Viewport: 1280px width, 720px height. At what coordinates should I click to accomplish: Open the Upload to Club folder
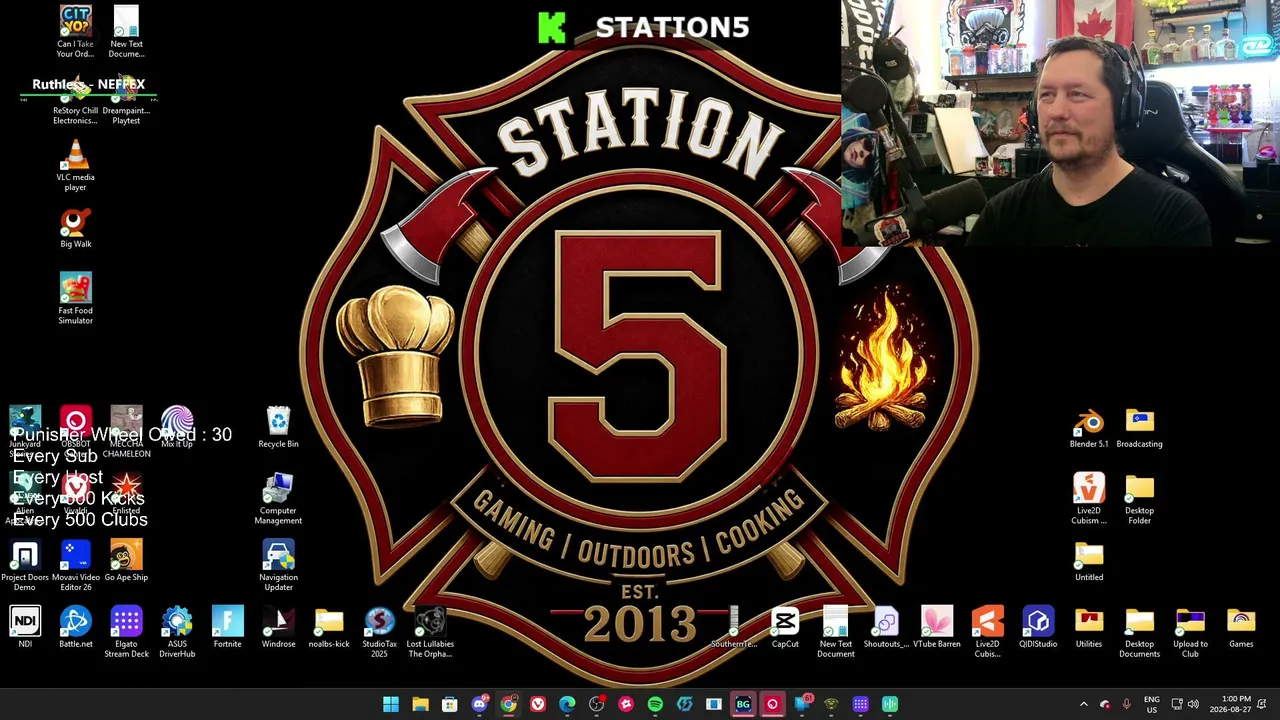click(x=1190, y=633)
